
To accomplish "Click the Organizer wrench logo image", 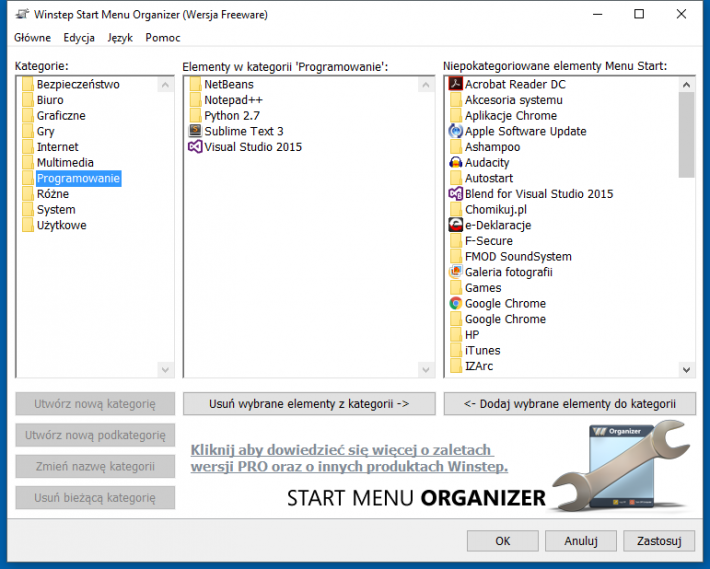I will tap(621, 466).
